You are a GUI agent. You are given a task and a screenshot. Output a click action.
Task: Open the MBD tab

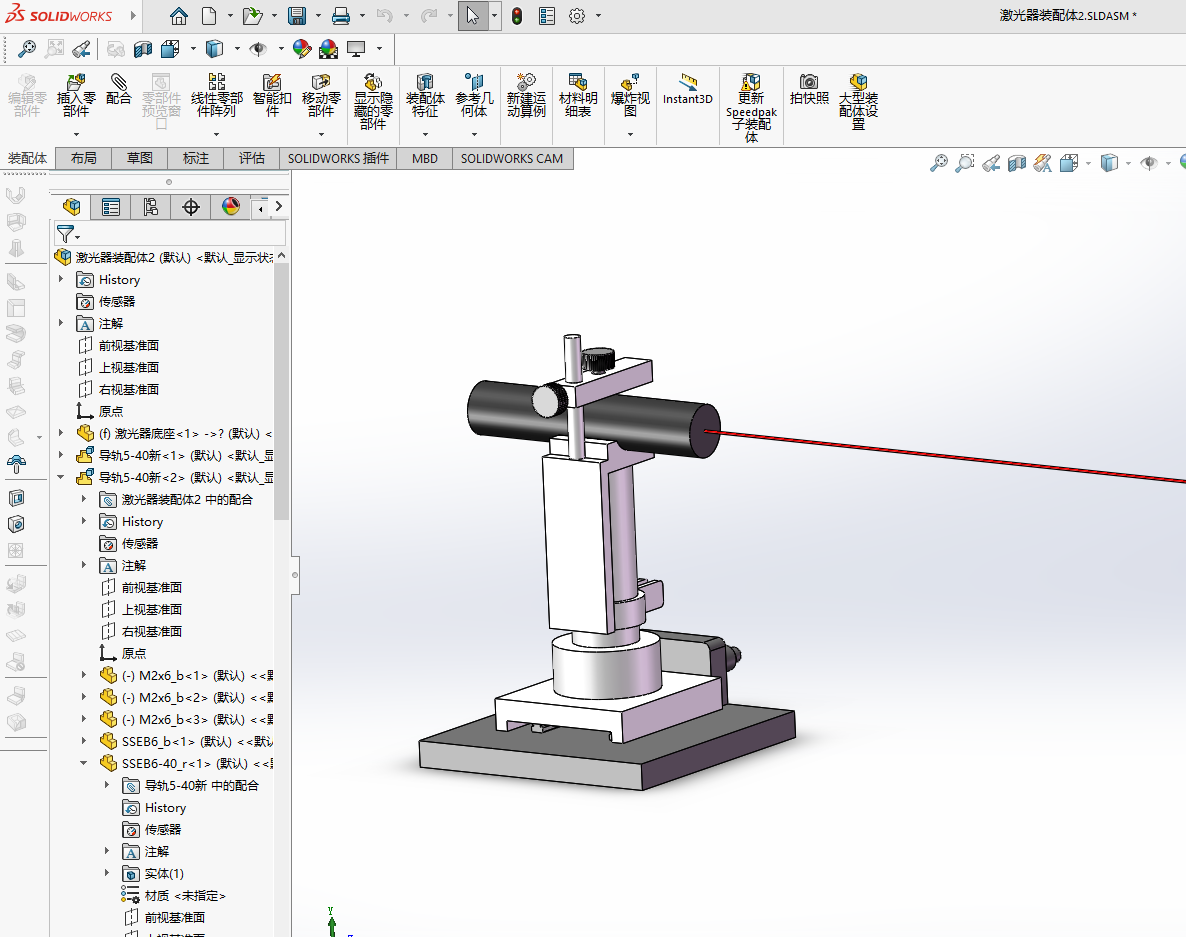(x=424, y=158)
